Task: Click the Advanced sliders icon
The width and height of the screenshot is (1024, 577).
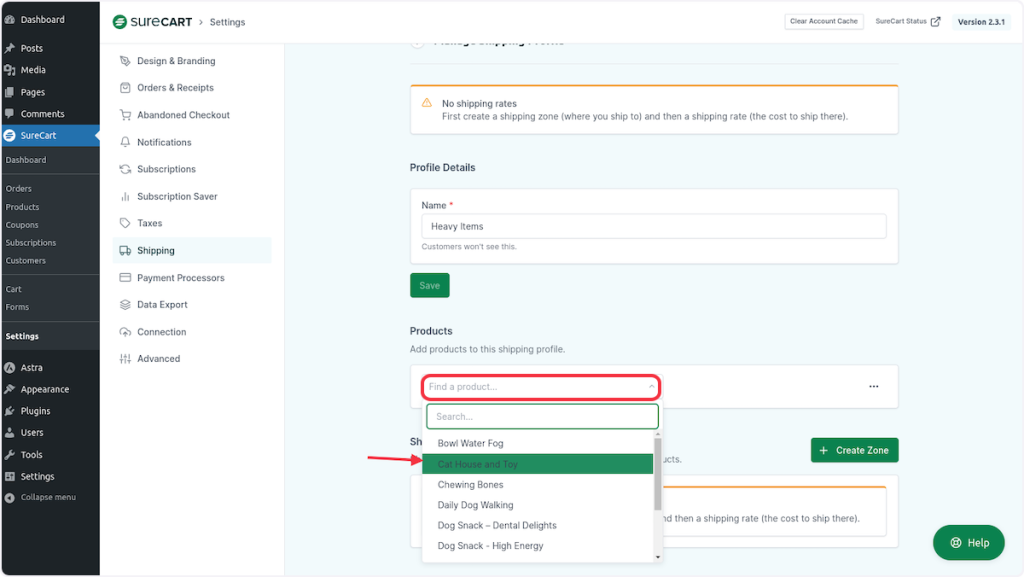Action: click(125, 359)
